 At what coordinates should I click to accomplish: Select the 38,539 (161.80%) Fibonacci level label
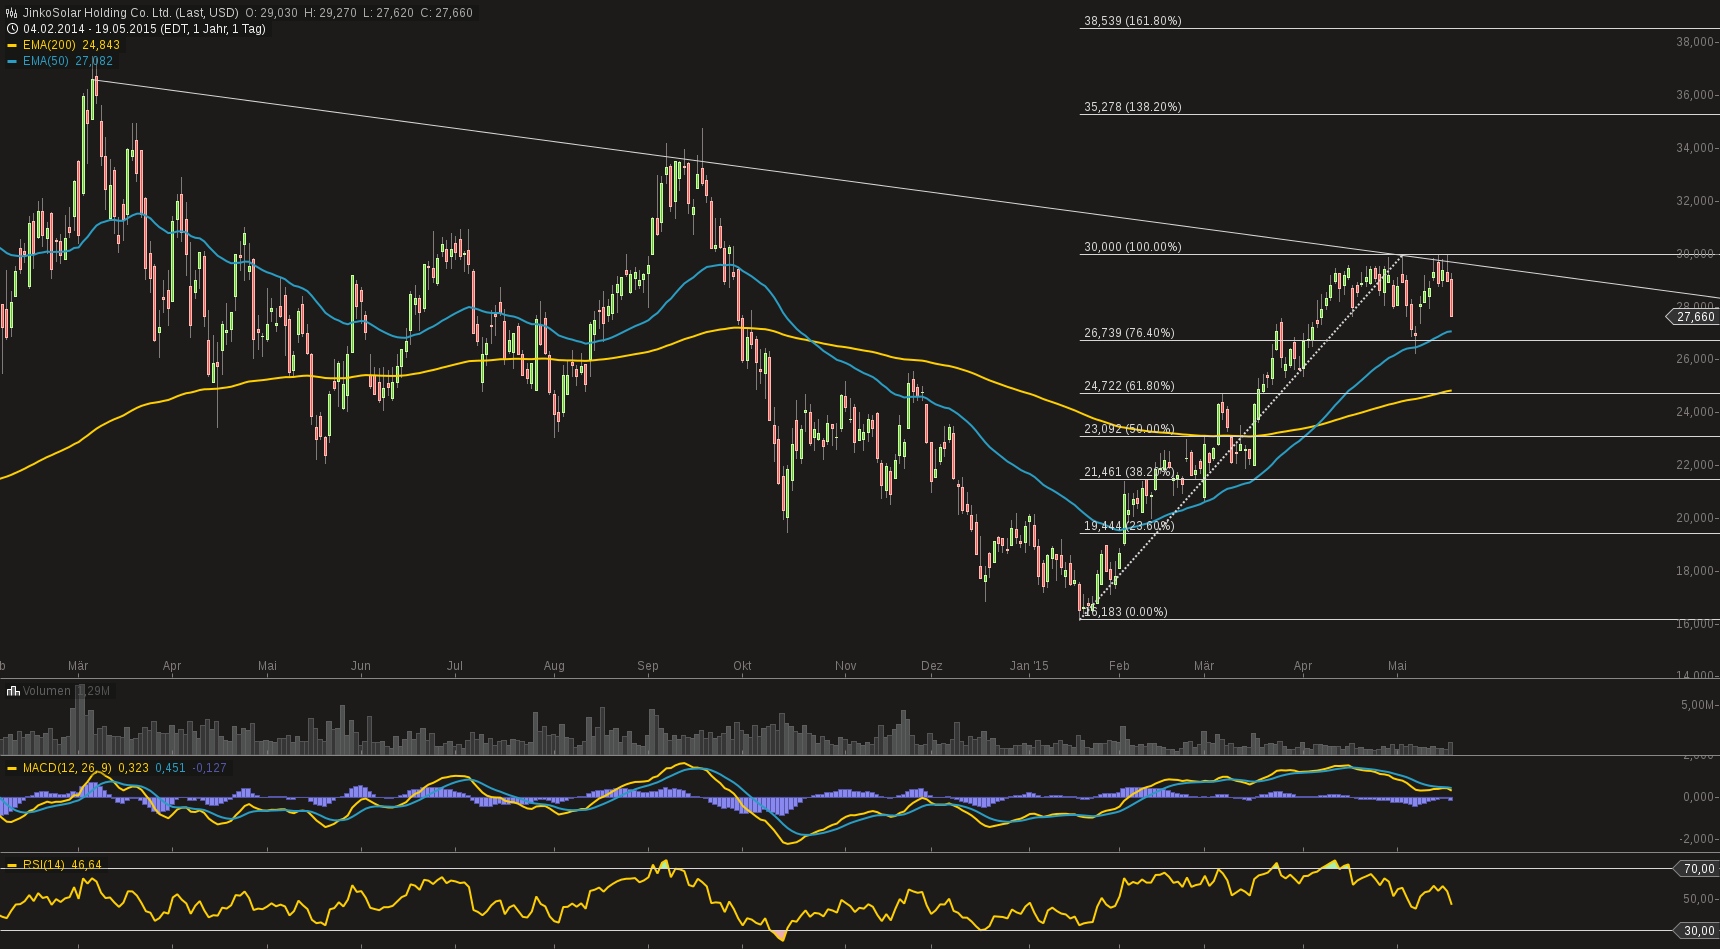tap(1132, 21)
